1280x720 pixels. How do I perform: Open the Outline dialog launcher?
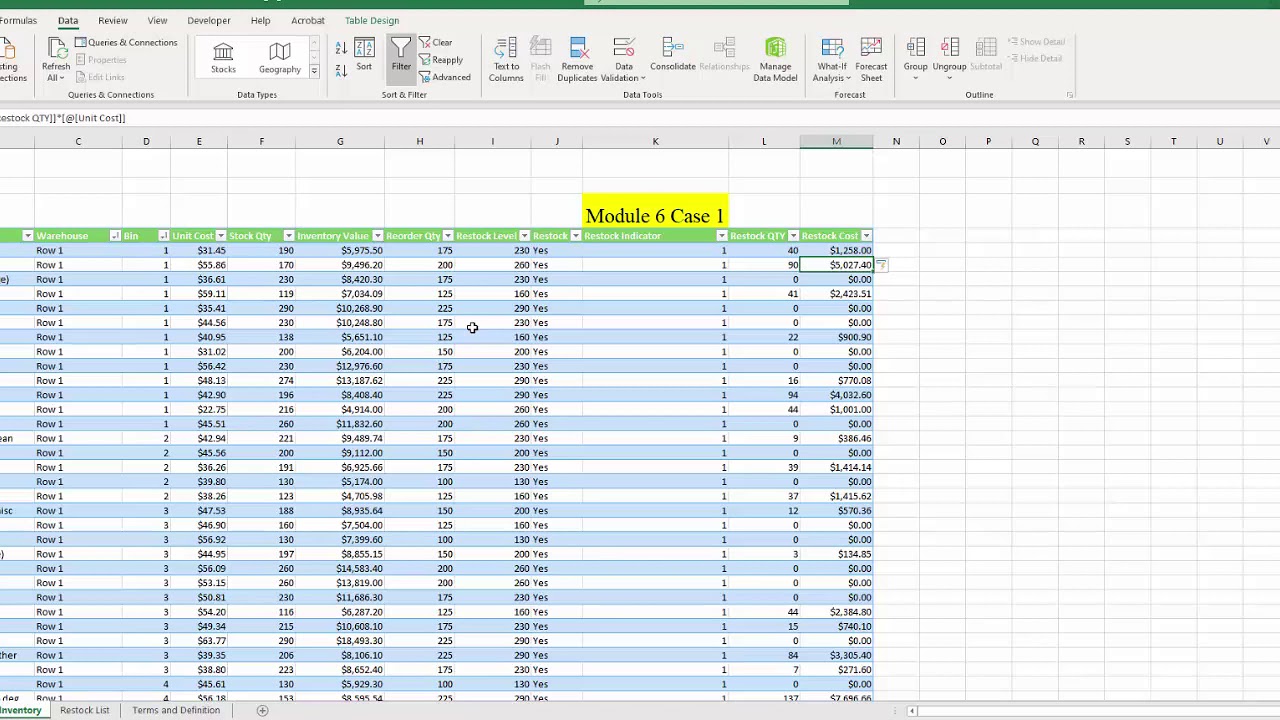coord(1070,95)
